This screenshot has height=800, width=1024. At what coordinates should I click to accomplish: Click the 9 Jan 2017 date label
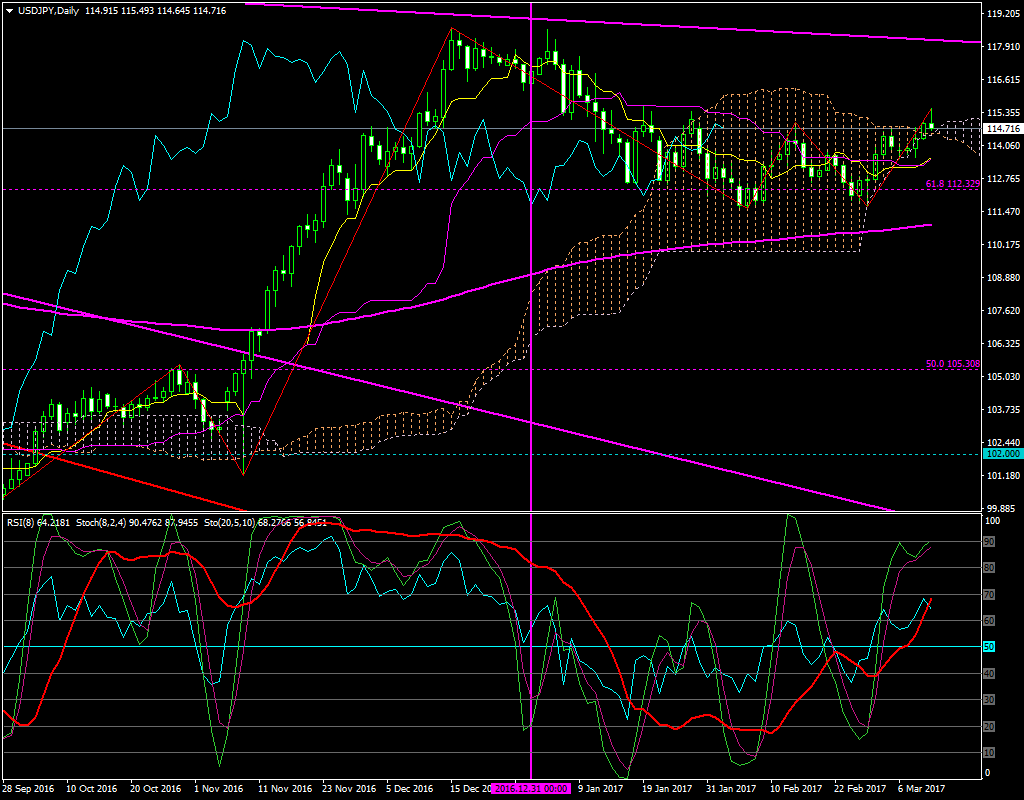(x=600, y=789)
